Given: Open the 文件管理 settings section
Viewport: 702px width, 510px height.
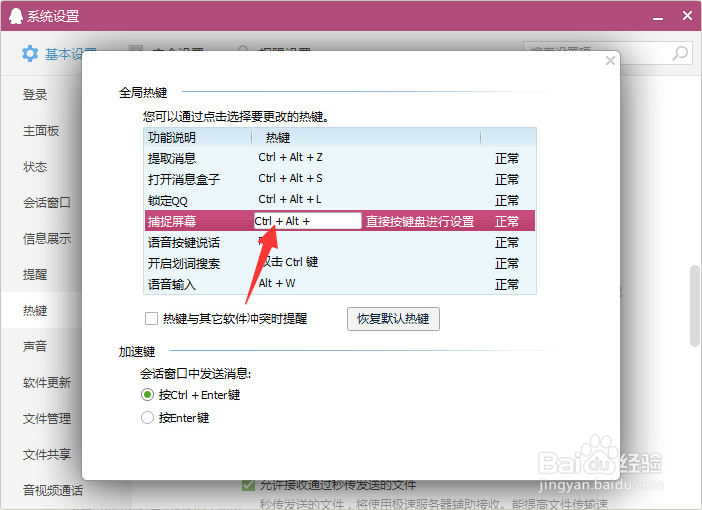Looking at the screenshot, I should tap(47, 418).
